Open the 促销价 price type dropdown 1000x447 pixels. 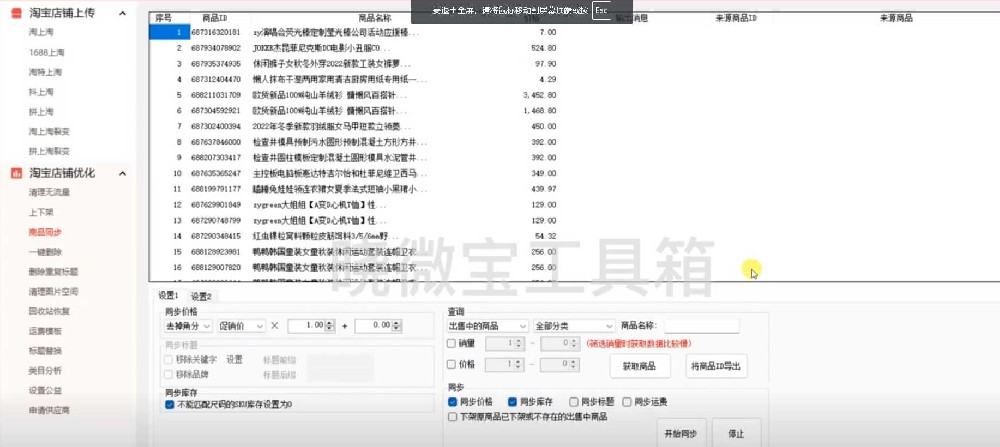(x=241, y=326)
